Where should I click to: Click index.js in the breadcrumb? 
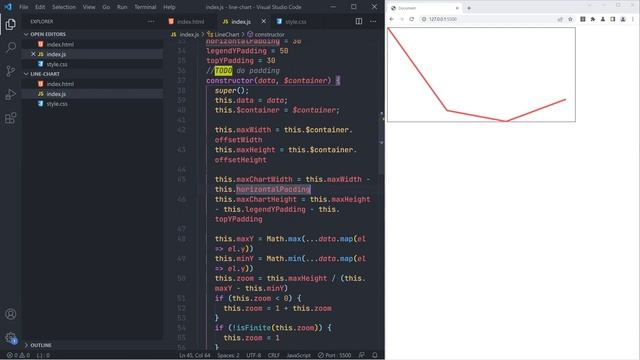pos(189,35)
